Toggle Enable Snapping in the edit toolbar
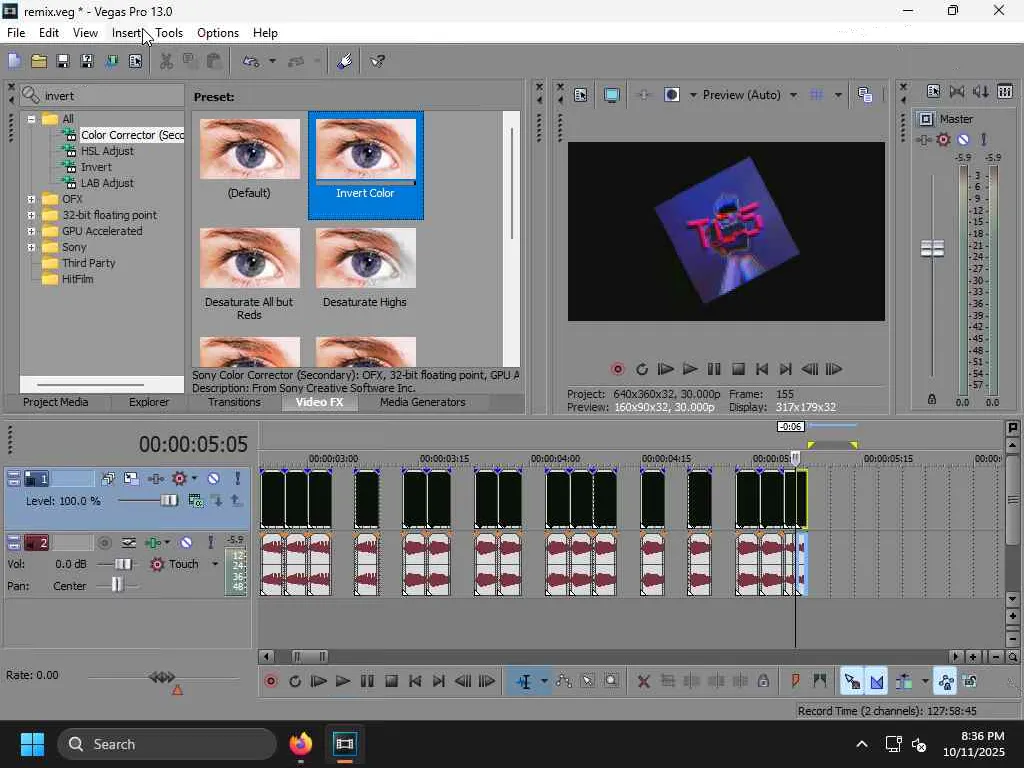Viewport: 1024px width, 768px height. pyautogui.click(x=852, y=682)
